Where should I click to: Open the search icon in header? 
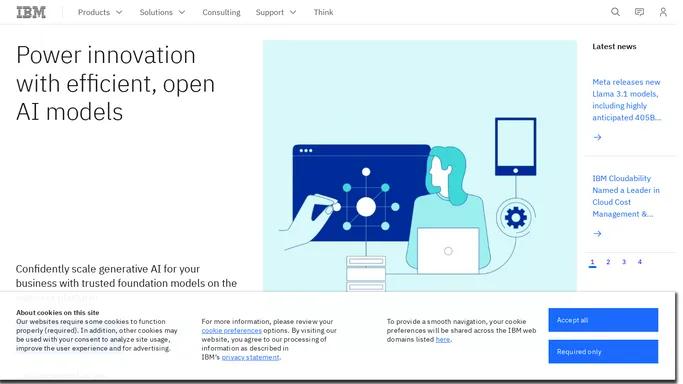click(x=615, y=12)
